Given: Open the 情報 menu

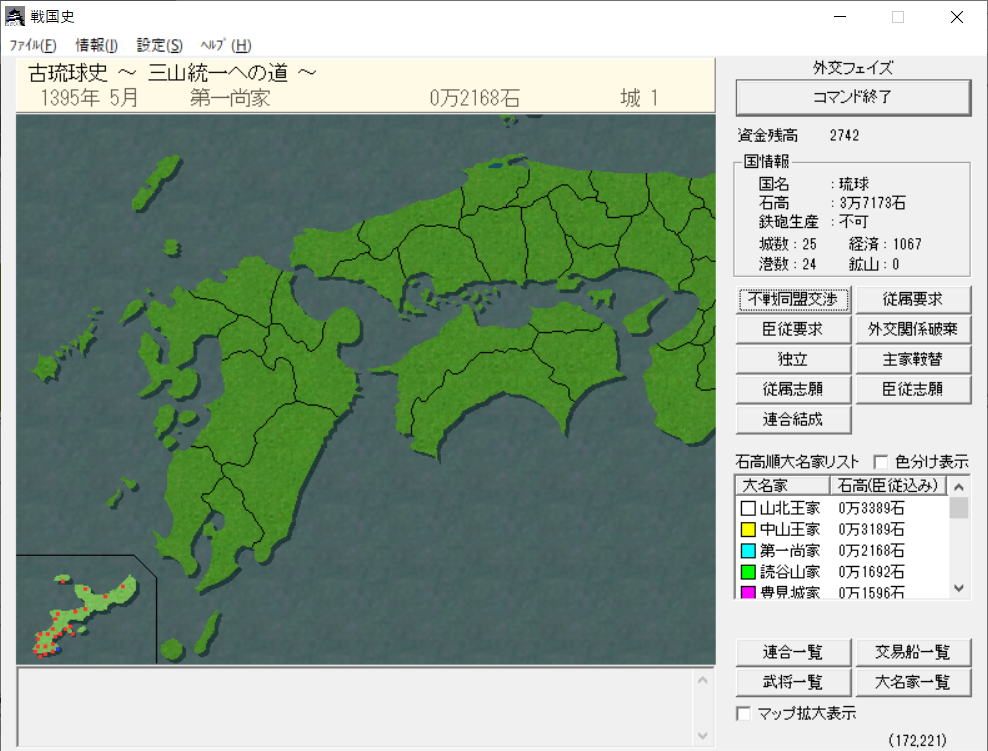Looking at the screenshot, I should [x=96, y=45].
